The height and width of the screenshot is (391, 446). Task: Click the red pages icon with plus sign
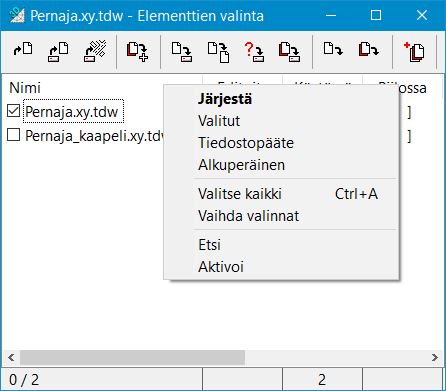(137, 51)
